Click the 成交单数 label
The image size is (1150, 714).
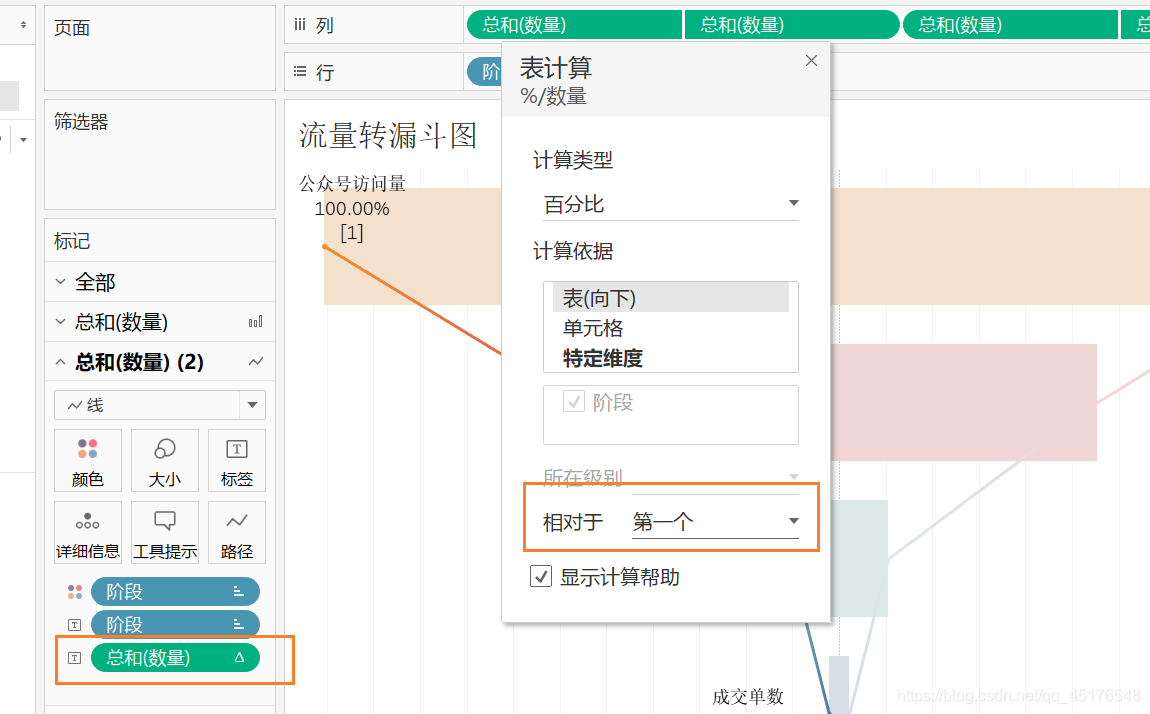click(x=748, y=696)
